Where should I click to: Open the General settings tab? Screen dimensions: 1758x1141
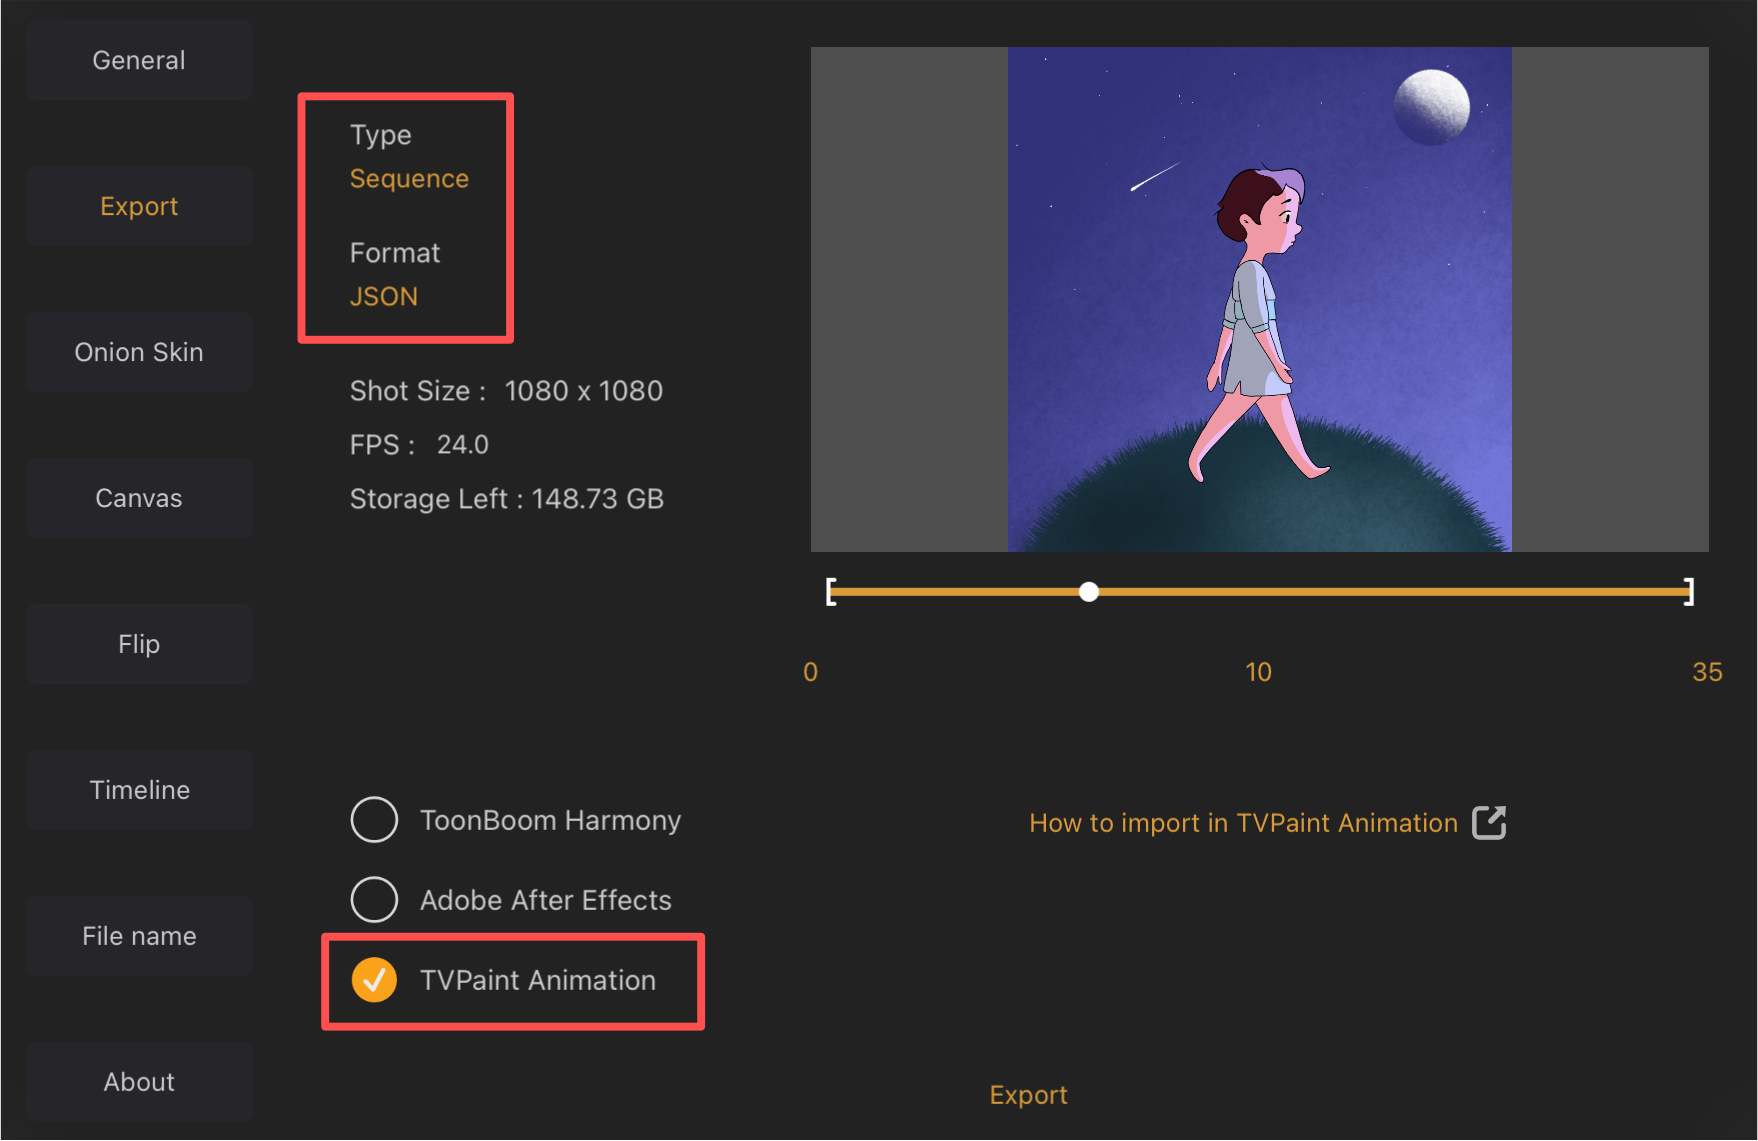pos(138,60)
